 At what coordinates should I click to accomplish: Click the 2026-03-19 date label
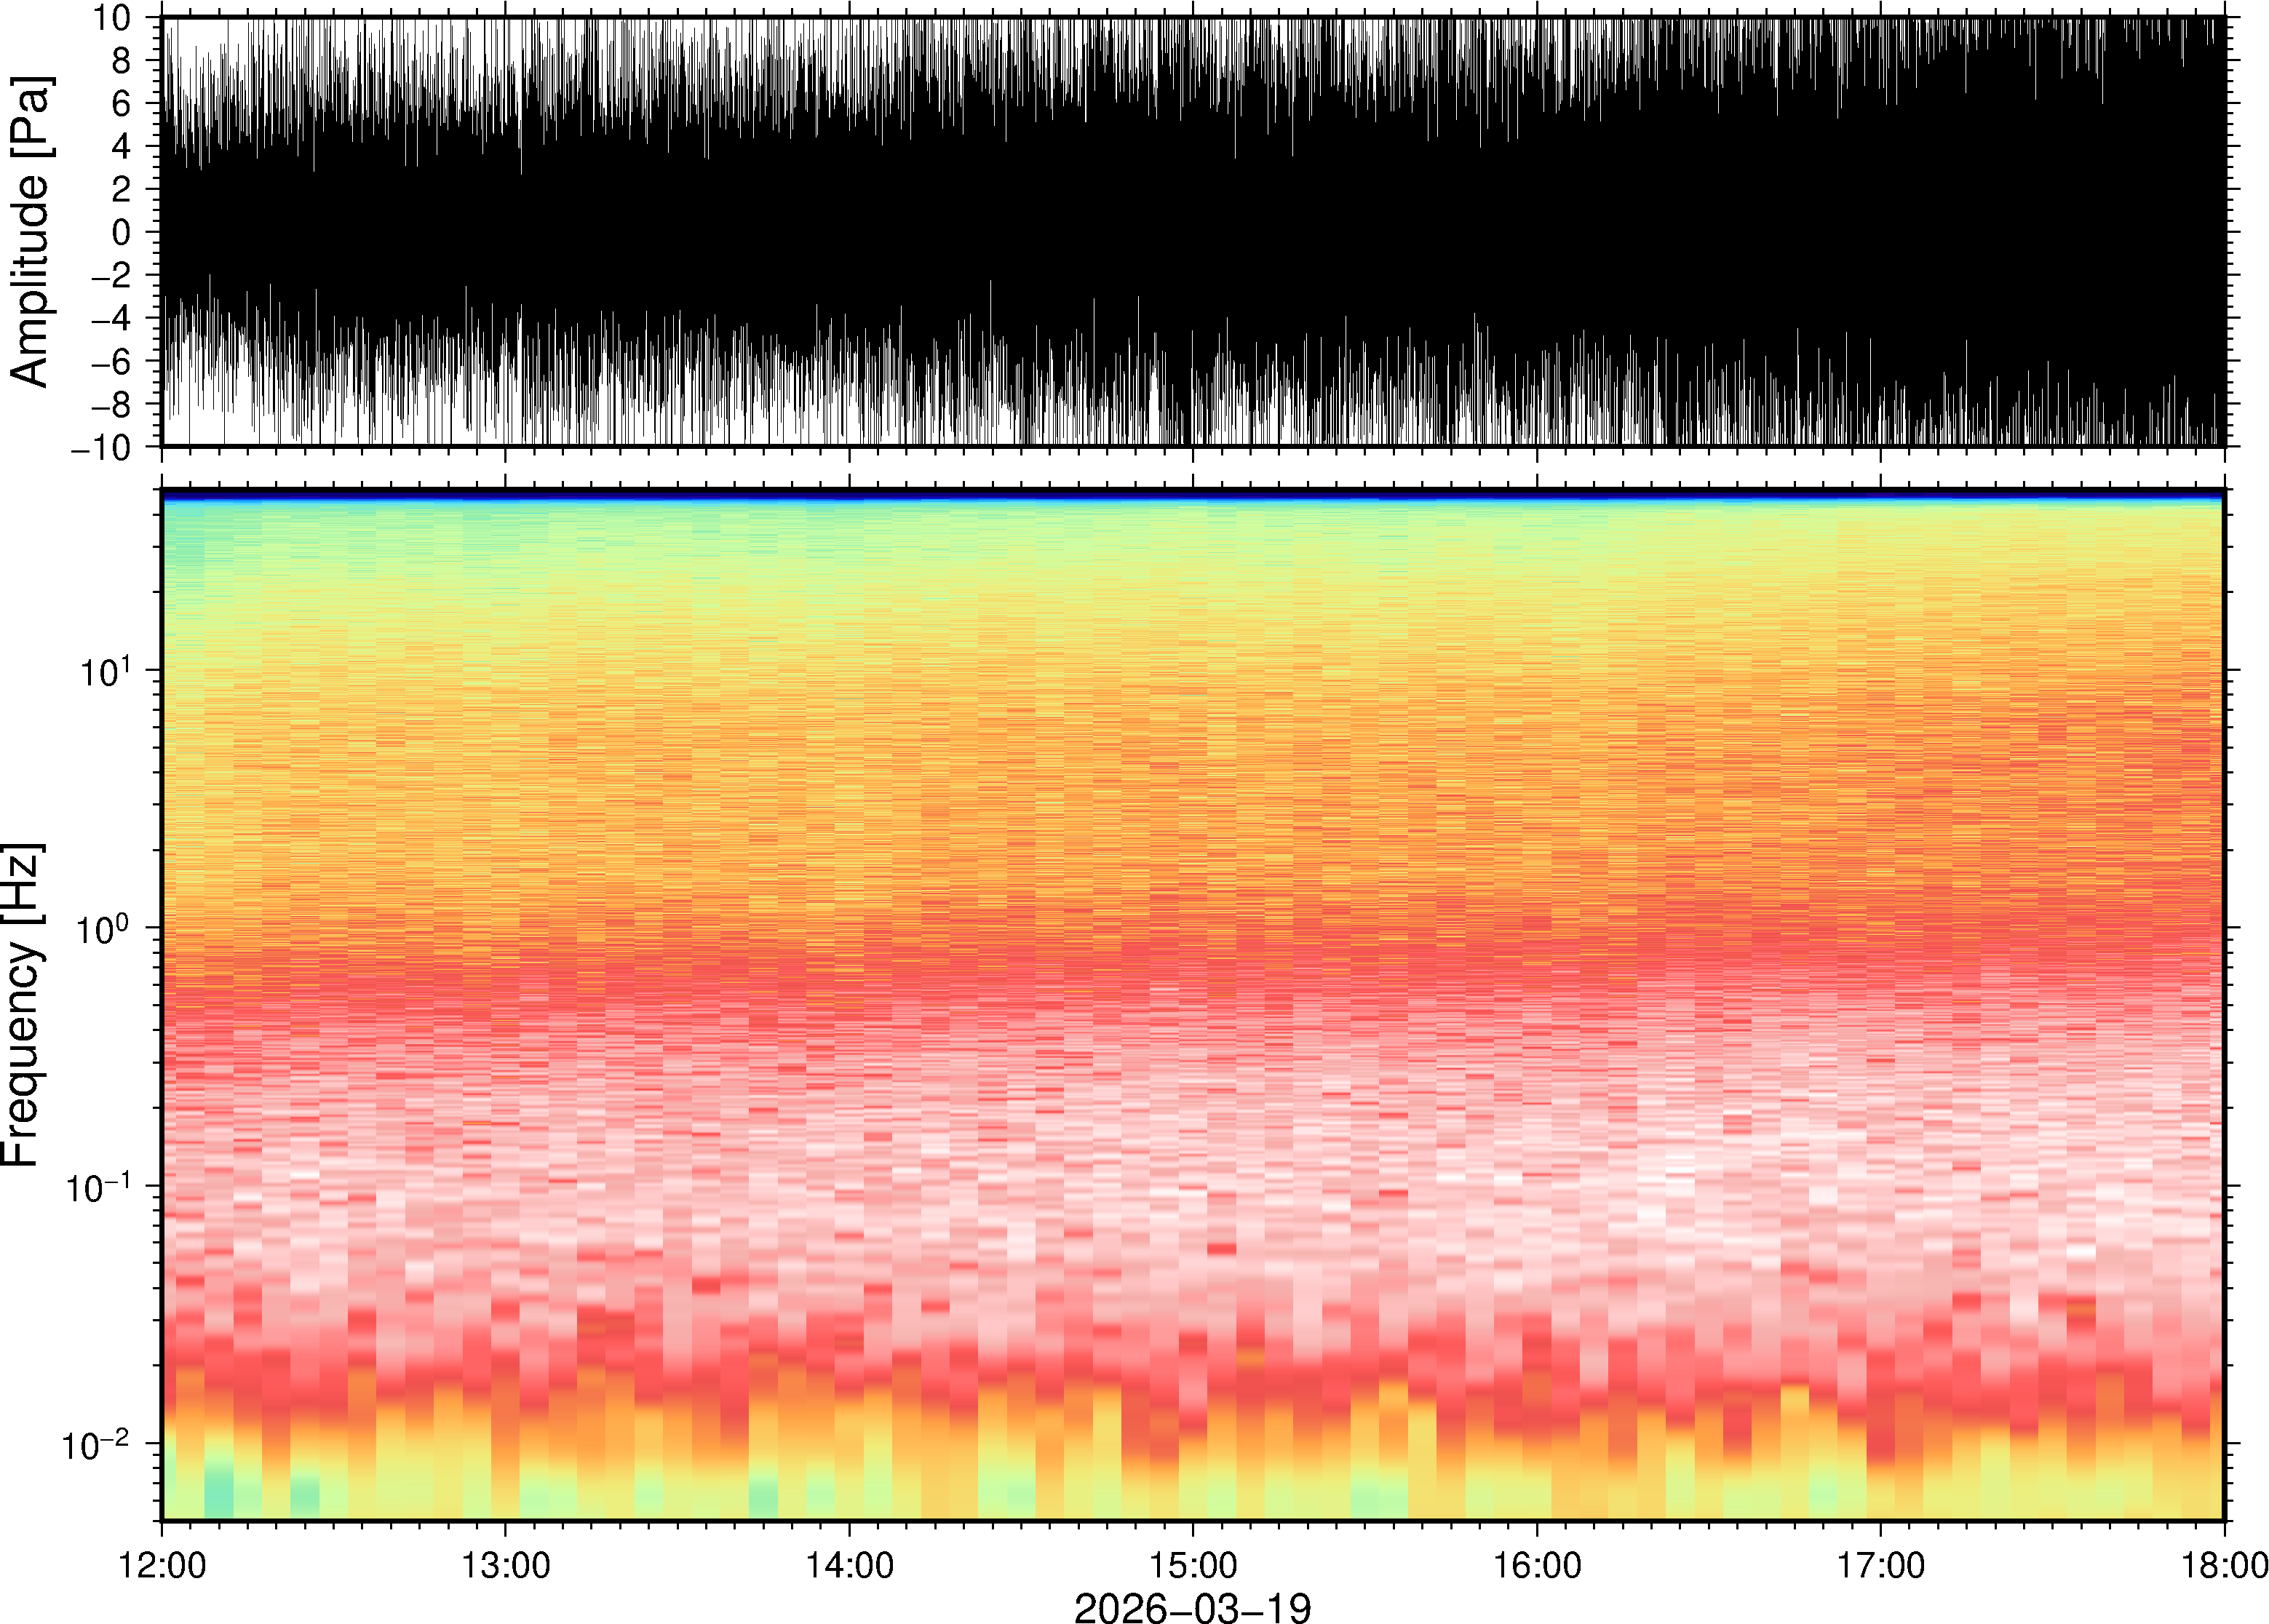coord(1192,1607)
